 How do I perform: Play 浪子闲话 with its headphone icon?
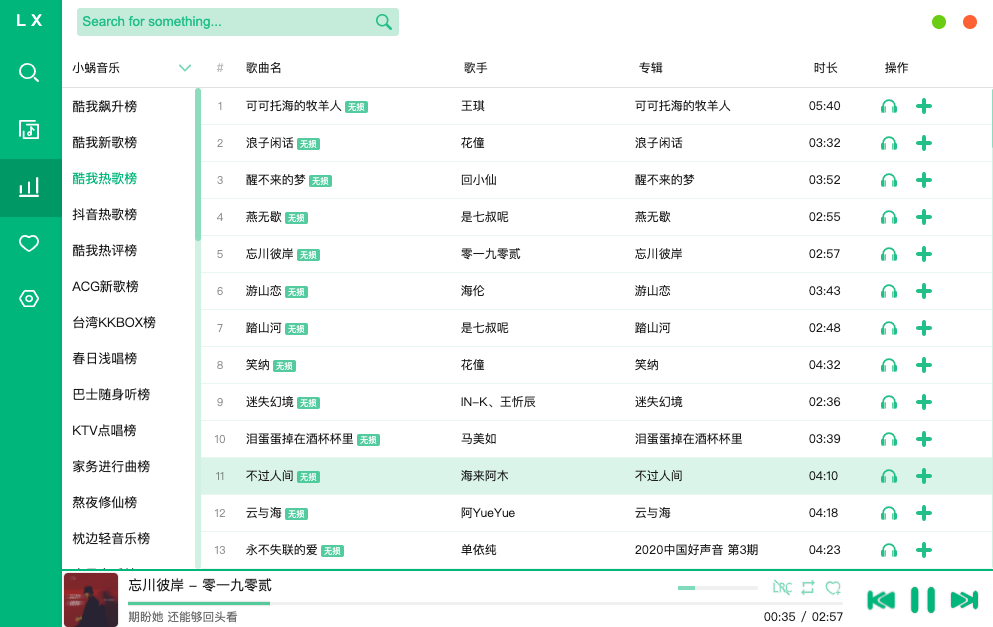point(889,143)
